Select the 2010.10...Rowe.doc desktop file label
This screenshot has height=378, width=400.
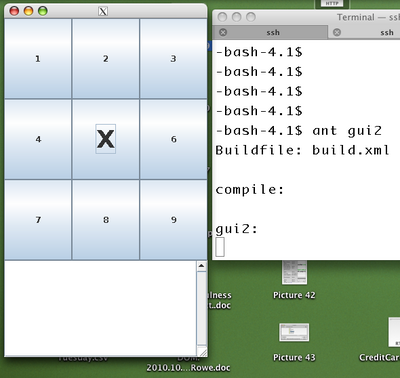188,368
